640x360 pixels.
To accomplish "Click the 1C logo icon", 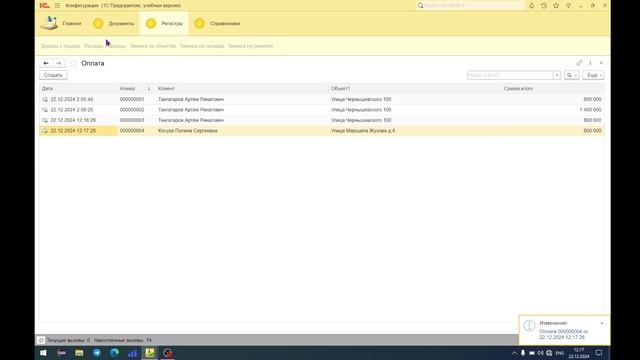I will (44, 5).
